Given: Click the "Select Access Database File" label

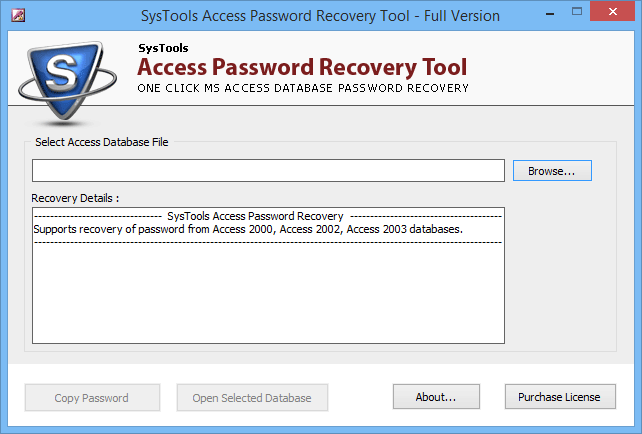Looking at the screenshot, I should click(x=102, y=142).
